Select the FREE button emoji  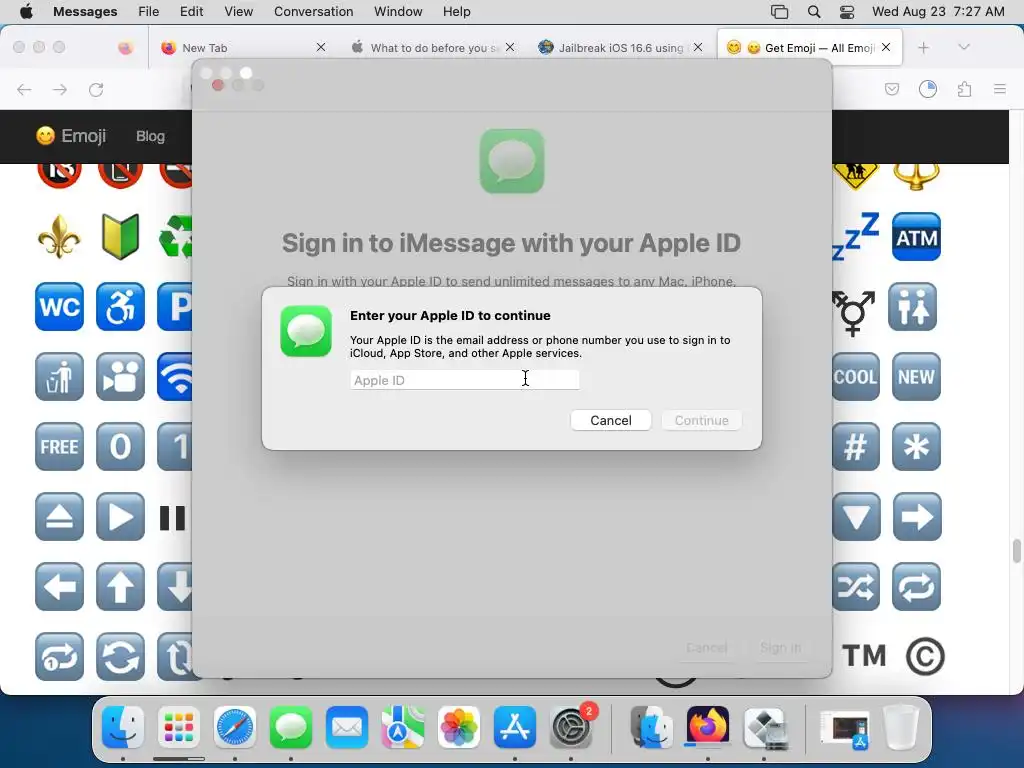click(59, 447)
